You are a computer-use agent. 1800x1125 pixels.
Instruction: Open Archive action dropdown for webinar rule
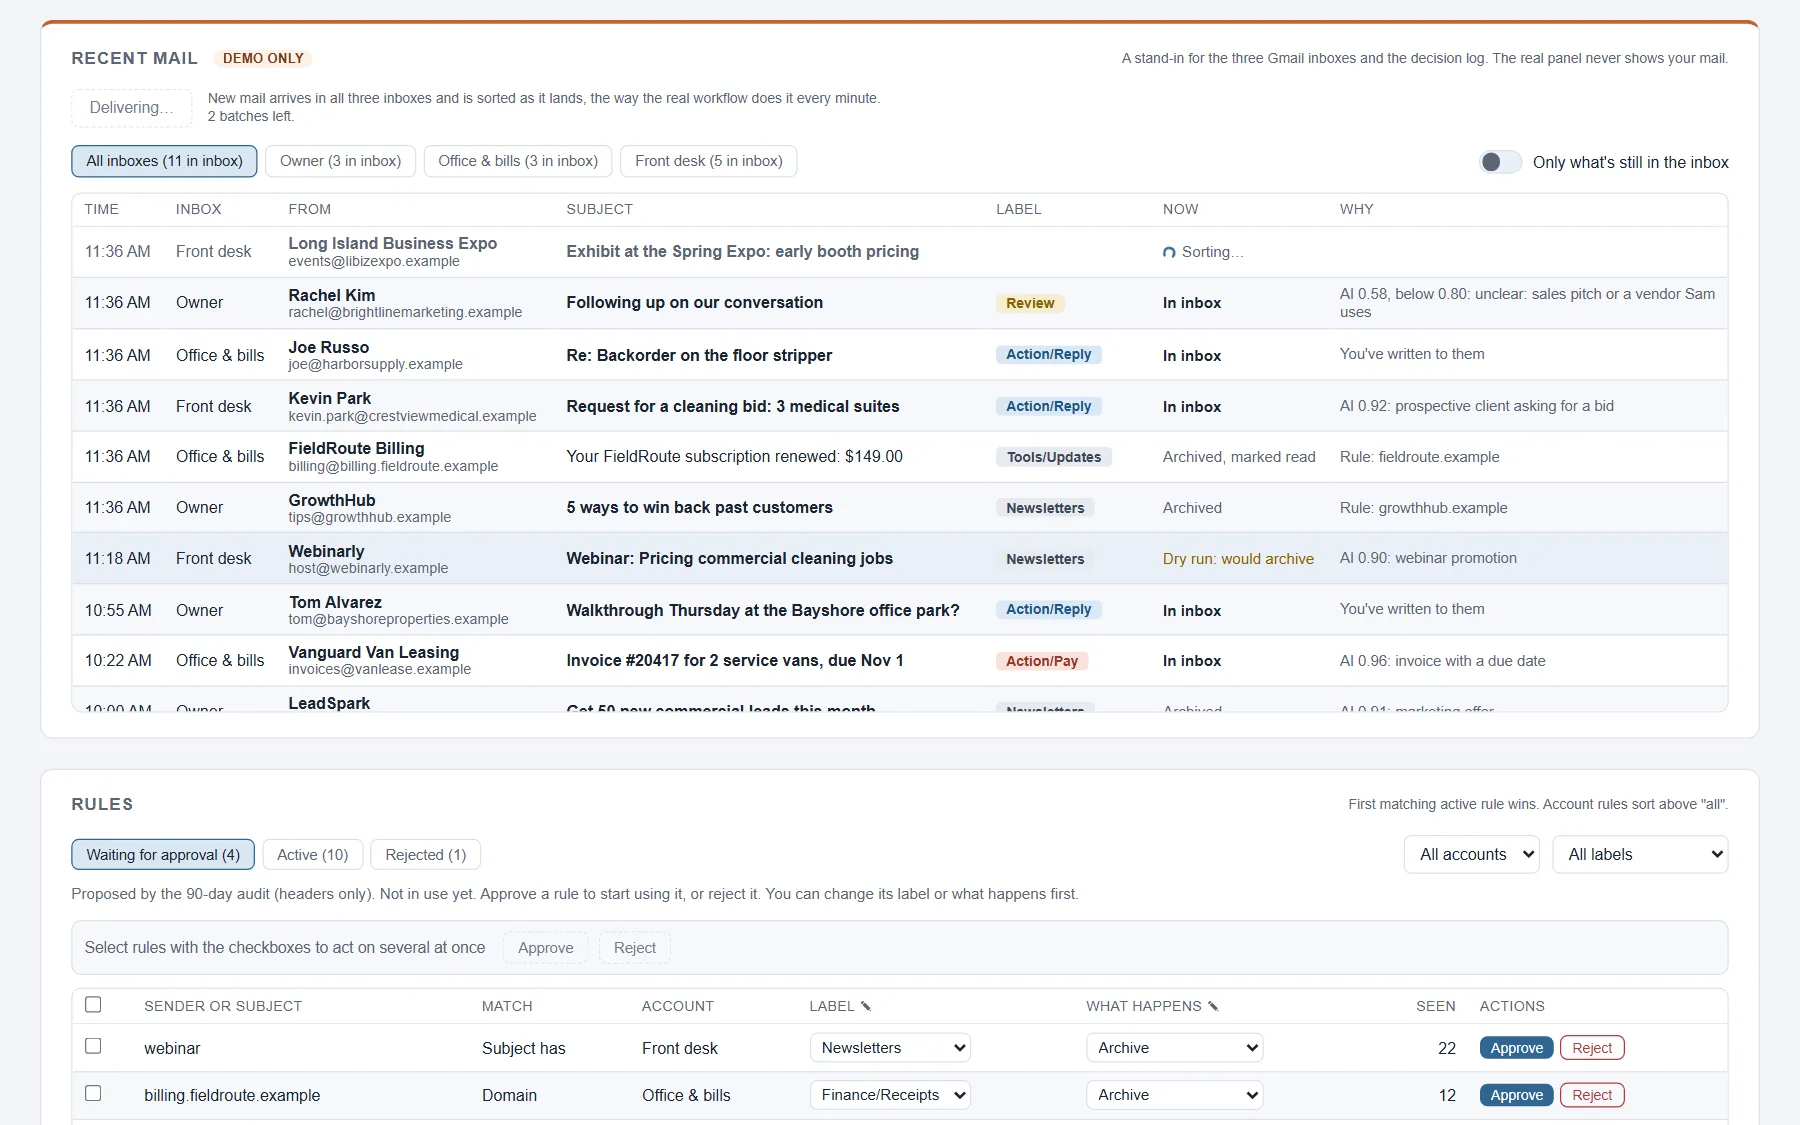(1174, 1048)
